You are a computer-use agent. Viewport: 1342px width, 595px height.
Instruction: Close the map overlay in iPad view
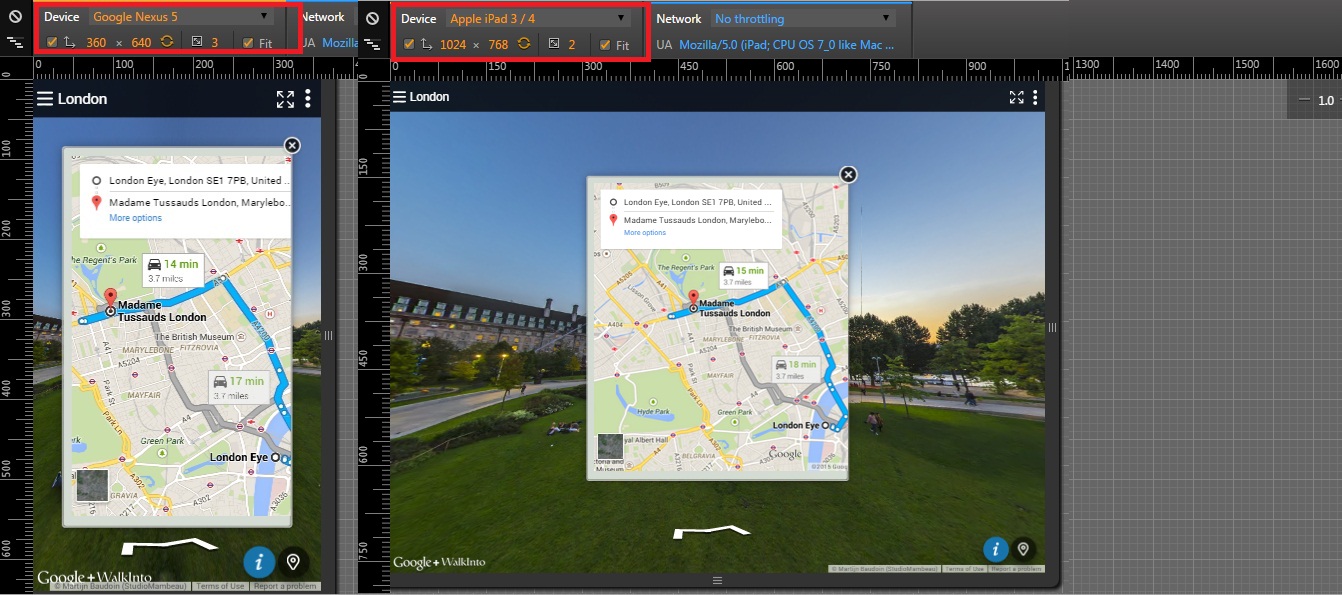point(848,174)
